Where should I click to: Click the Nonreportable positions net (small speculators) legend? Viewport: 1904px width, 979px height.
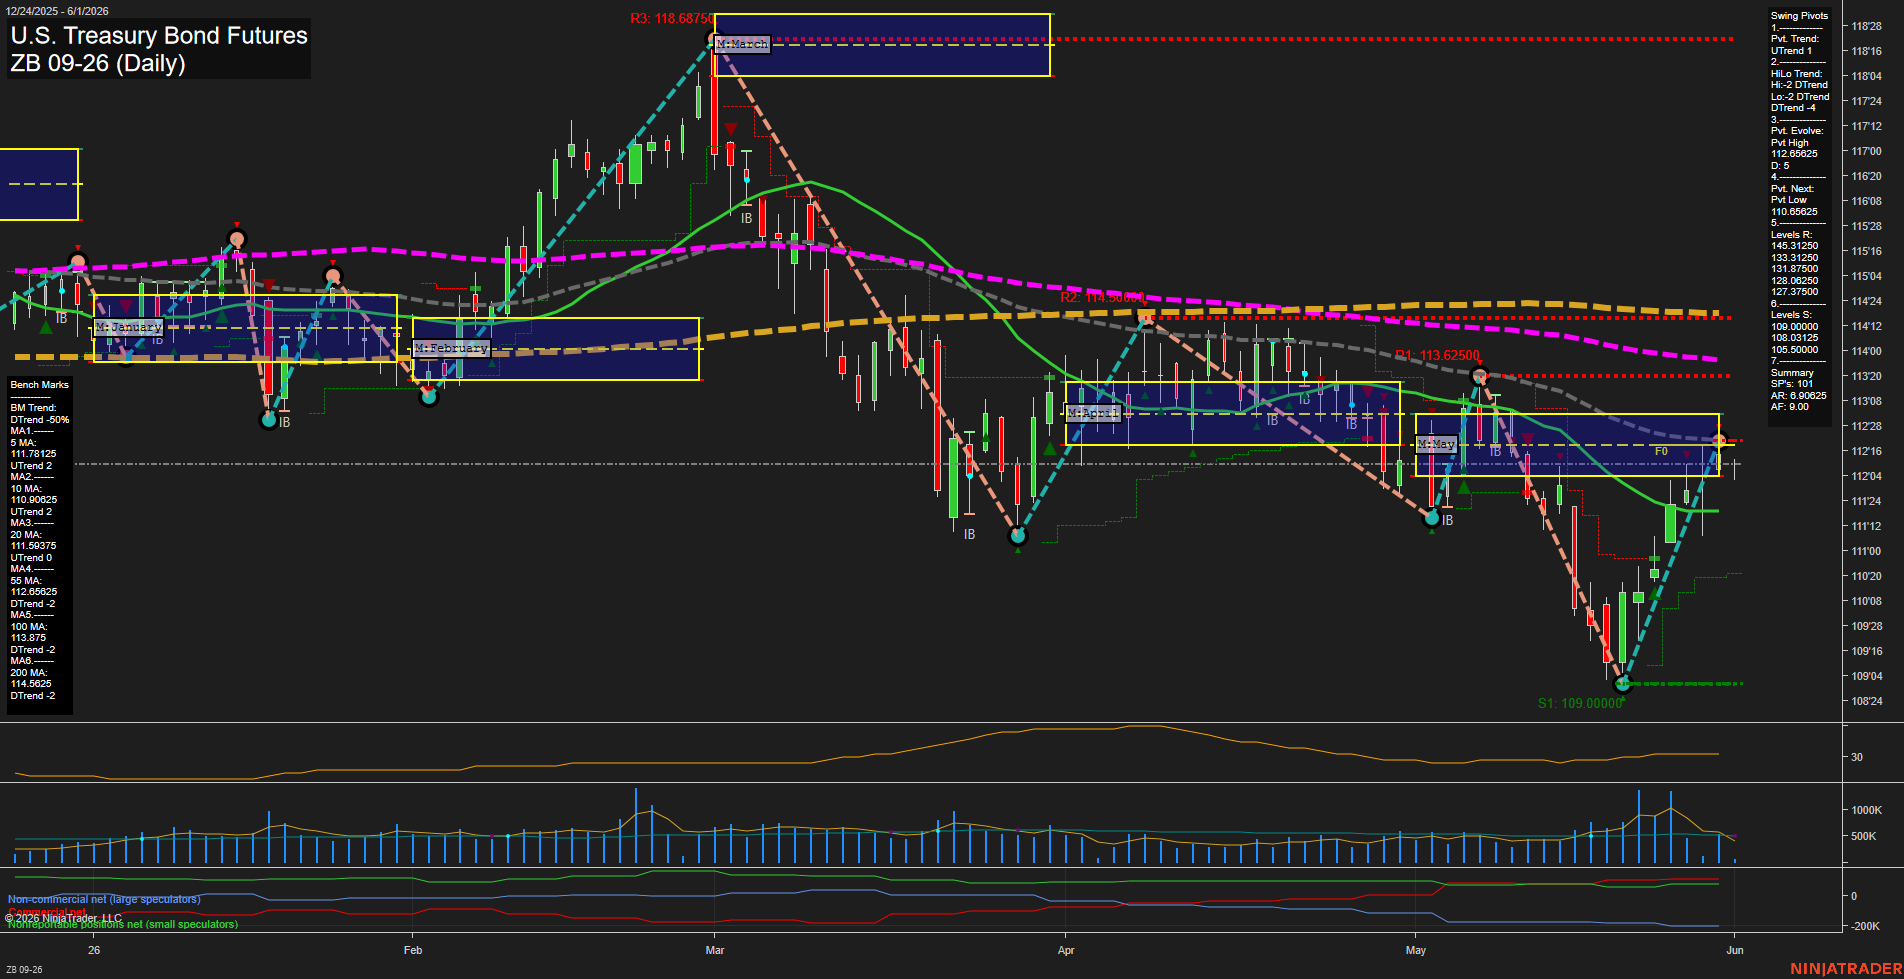pos(123,925)
